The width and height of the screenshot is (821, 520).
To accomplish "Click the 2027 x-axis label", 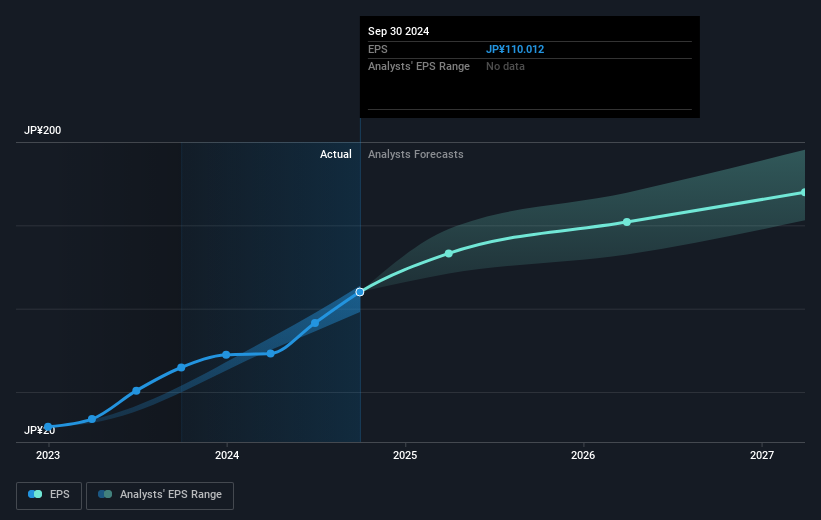I will point(761,455).
